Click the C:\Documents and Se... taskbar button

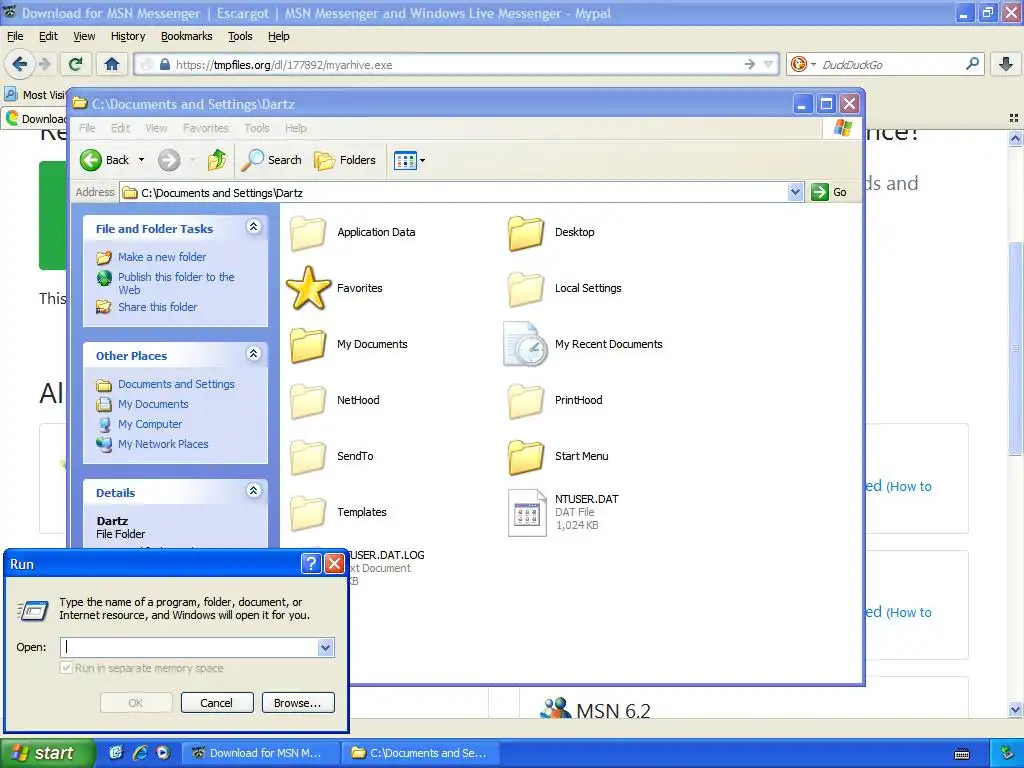(420, 753)
